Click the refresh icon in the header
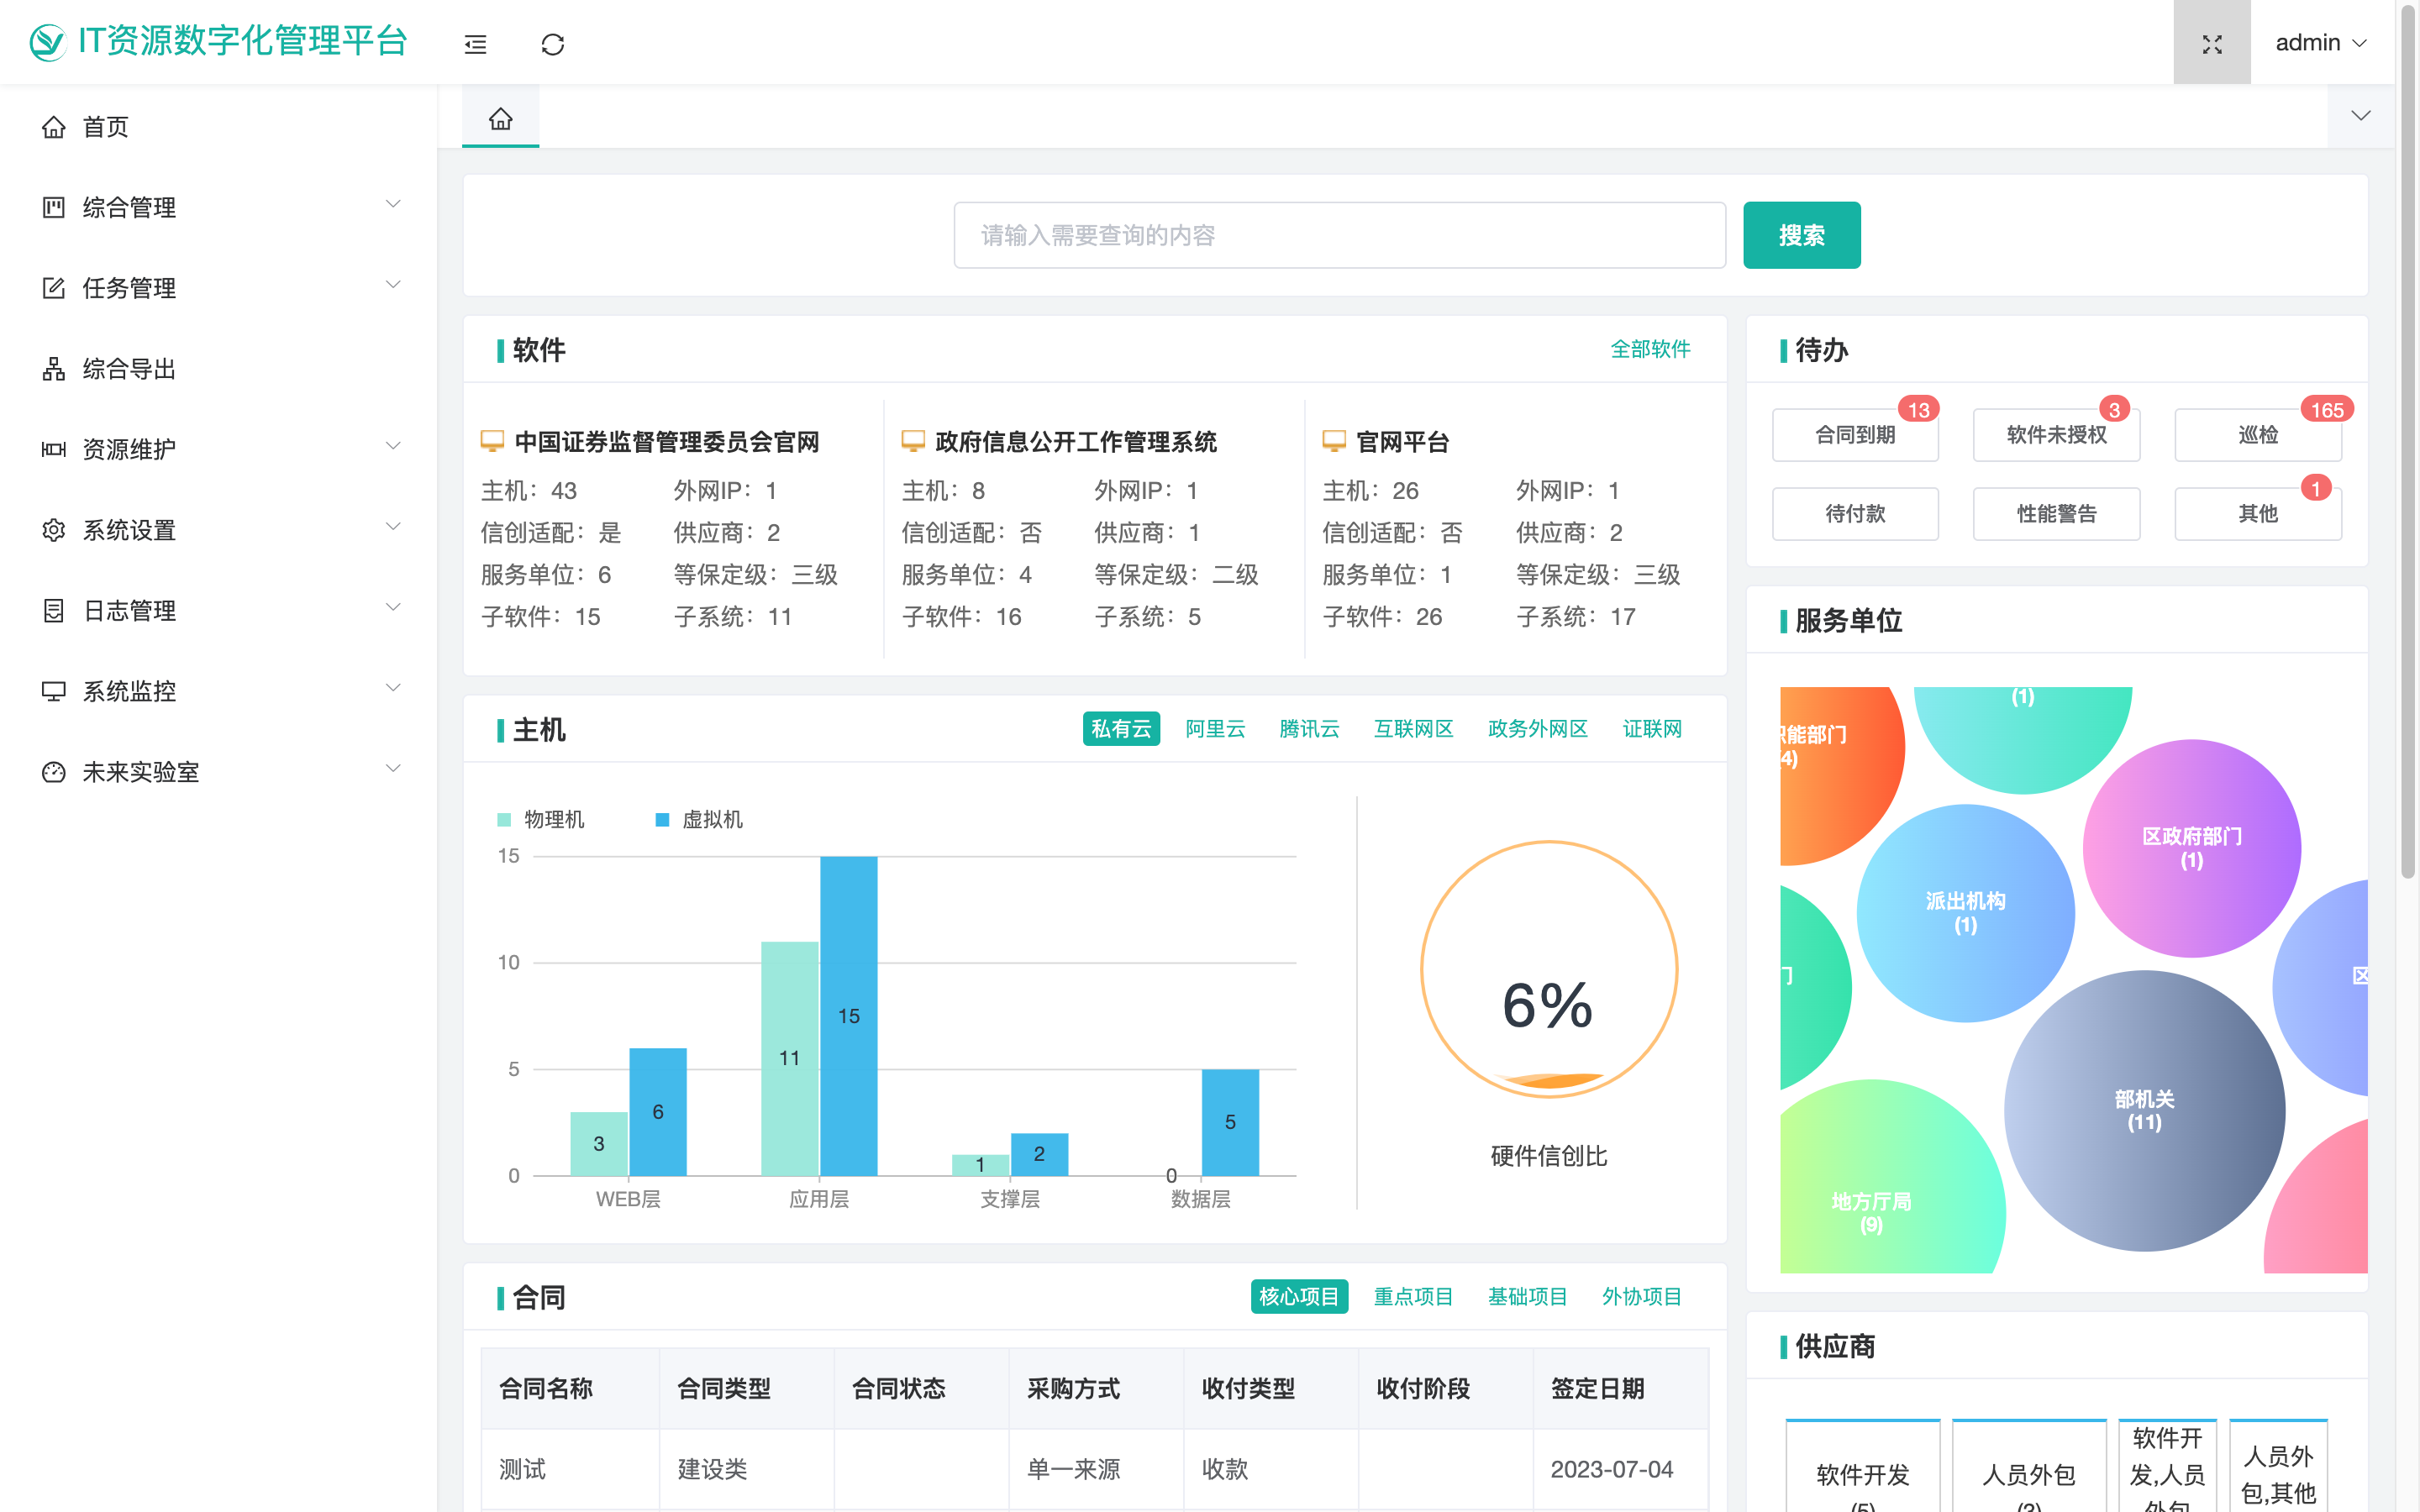The image size is (2420, 1512). [x=553, y=44]
